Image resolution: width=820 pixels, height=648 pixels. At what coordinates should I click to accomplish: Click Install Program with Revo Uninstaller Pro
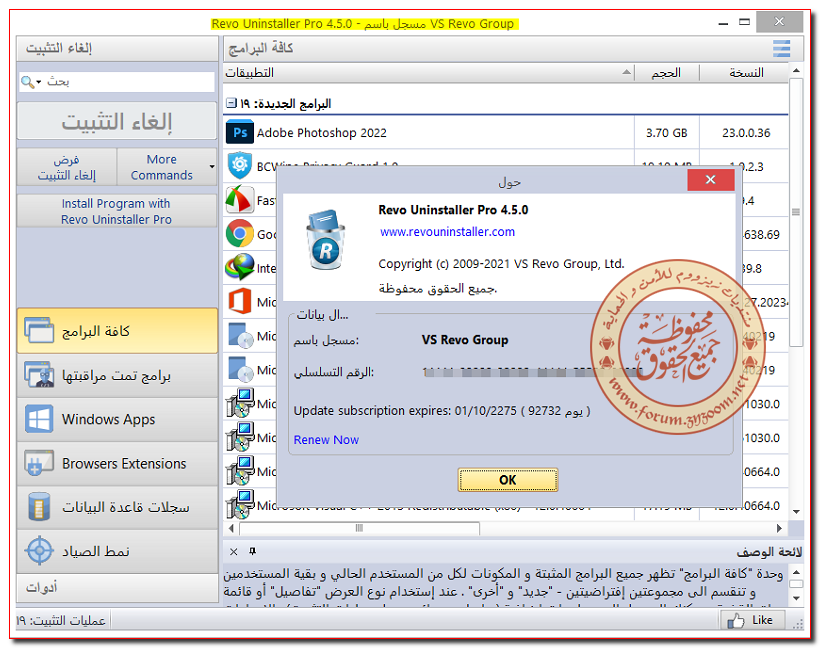click(117, 211)
